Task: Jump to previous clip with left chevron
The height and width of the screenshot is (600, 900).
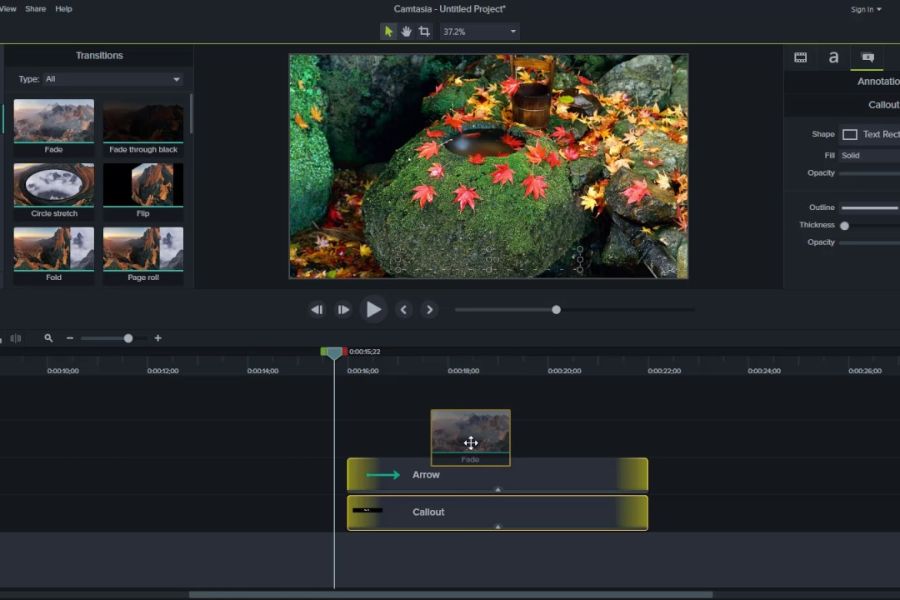Action: click(404, 310)
